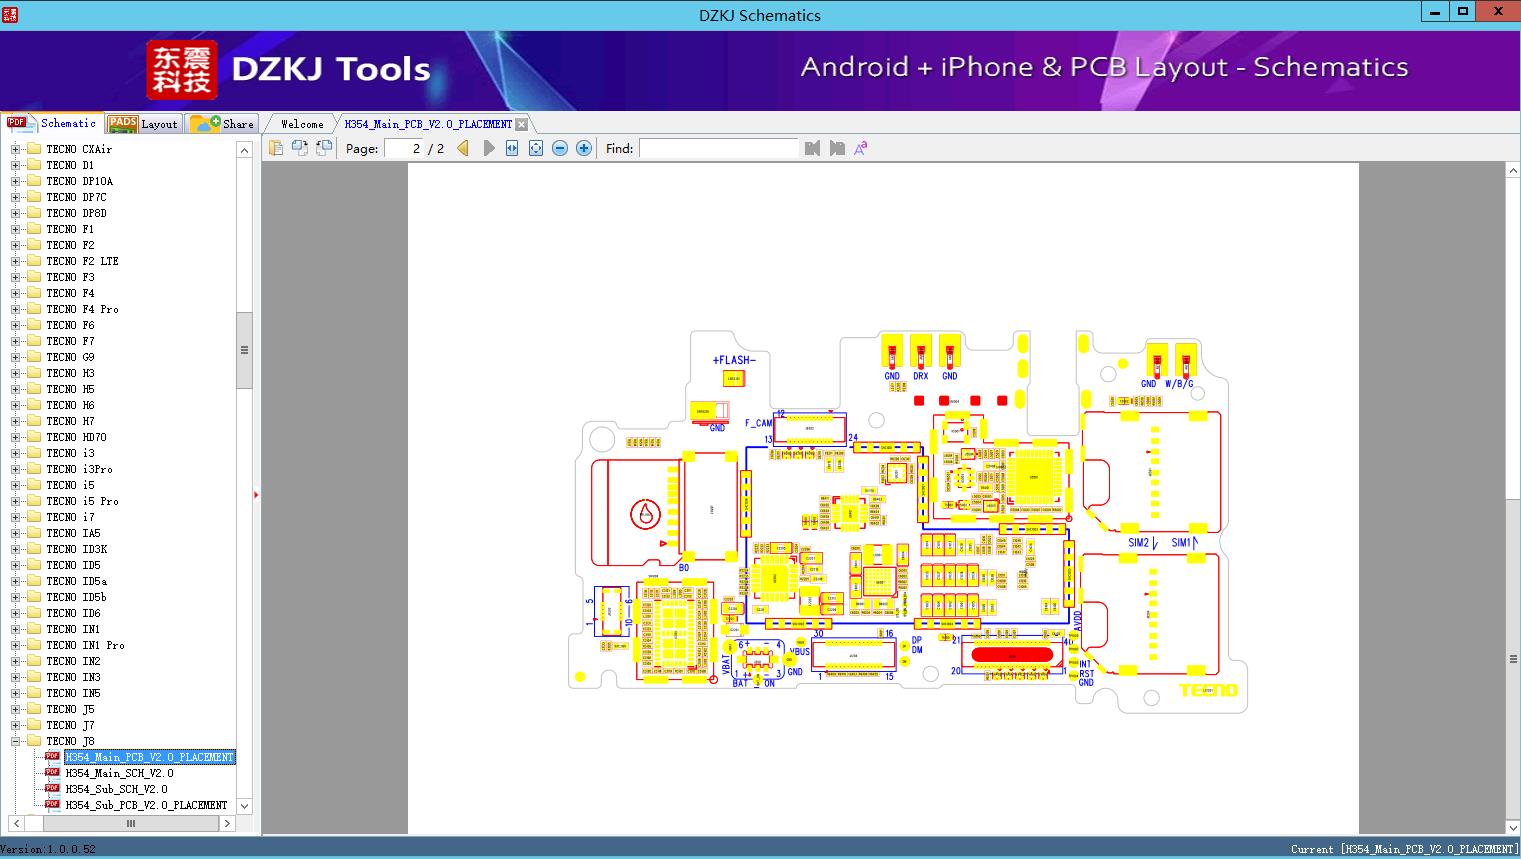Click the Find search field
This screenshot has height=859, width=1521.
pyautogui.click(x=719, y=148)
